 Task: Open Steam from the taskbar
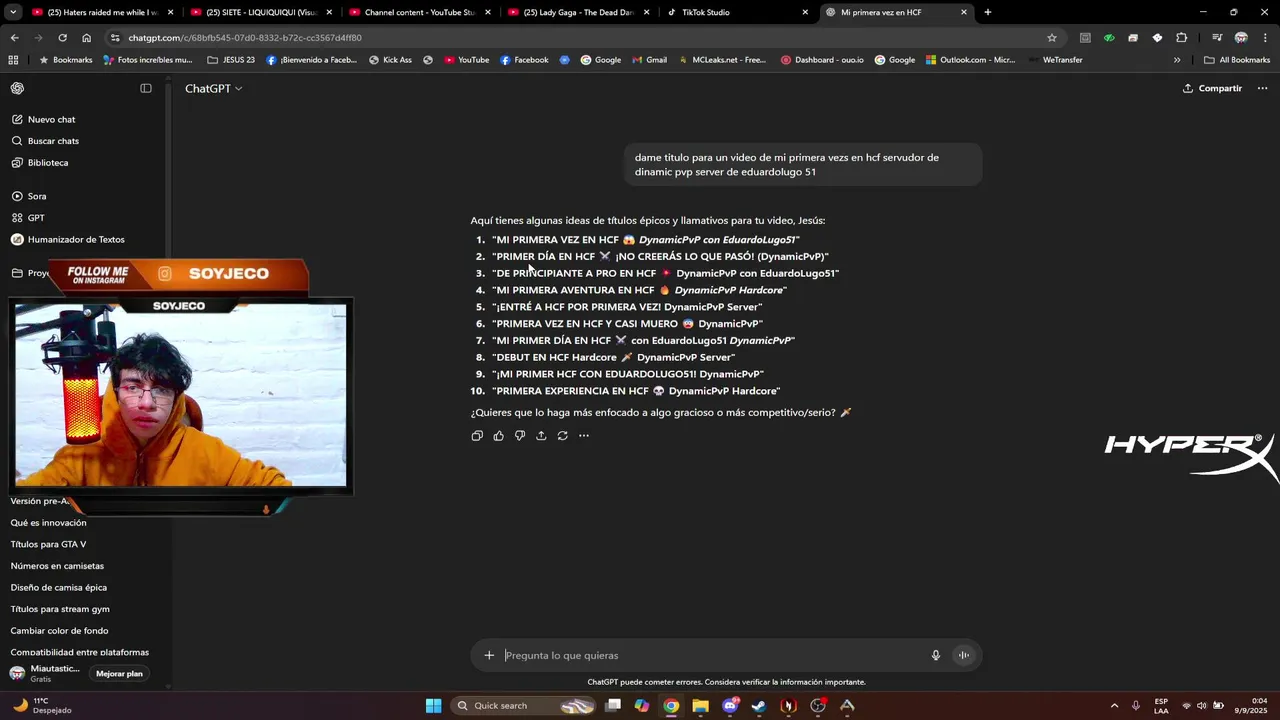(759, 706)
